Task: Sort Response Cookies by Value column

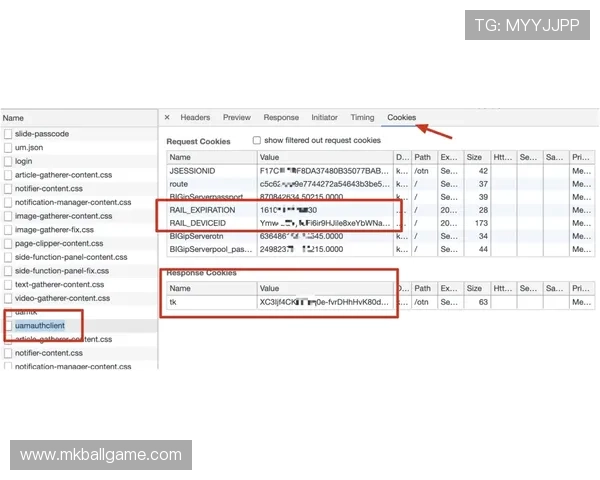Action: (325, 288)
